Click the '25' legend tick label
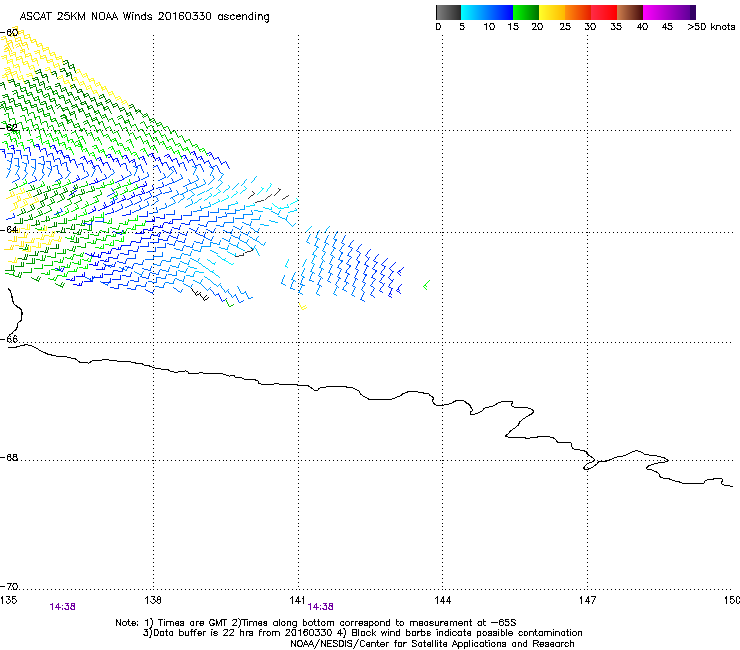 565,27
